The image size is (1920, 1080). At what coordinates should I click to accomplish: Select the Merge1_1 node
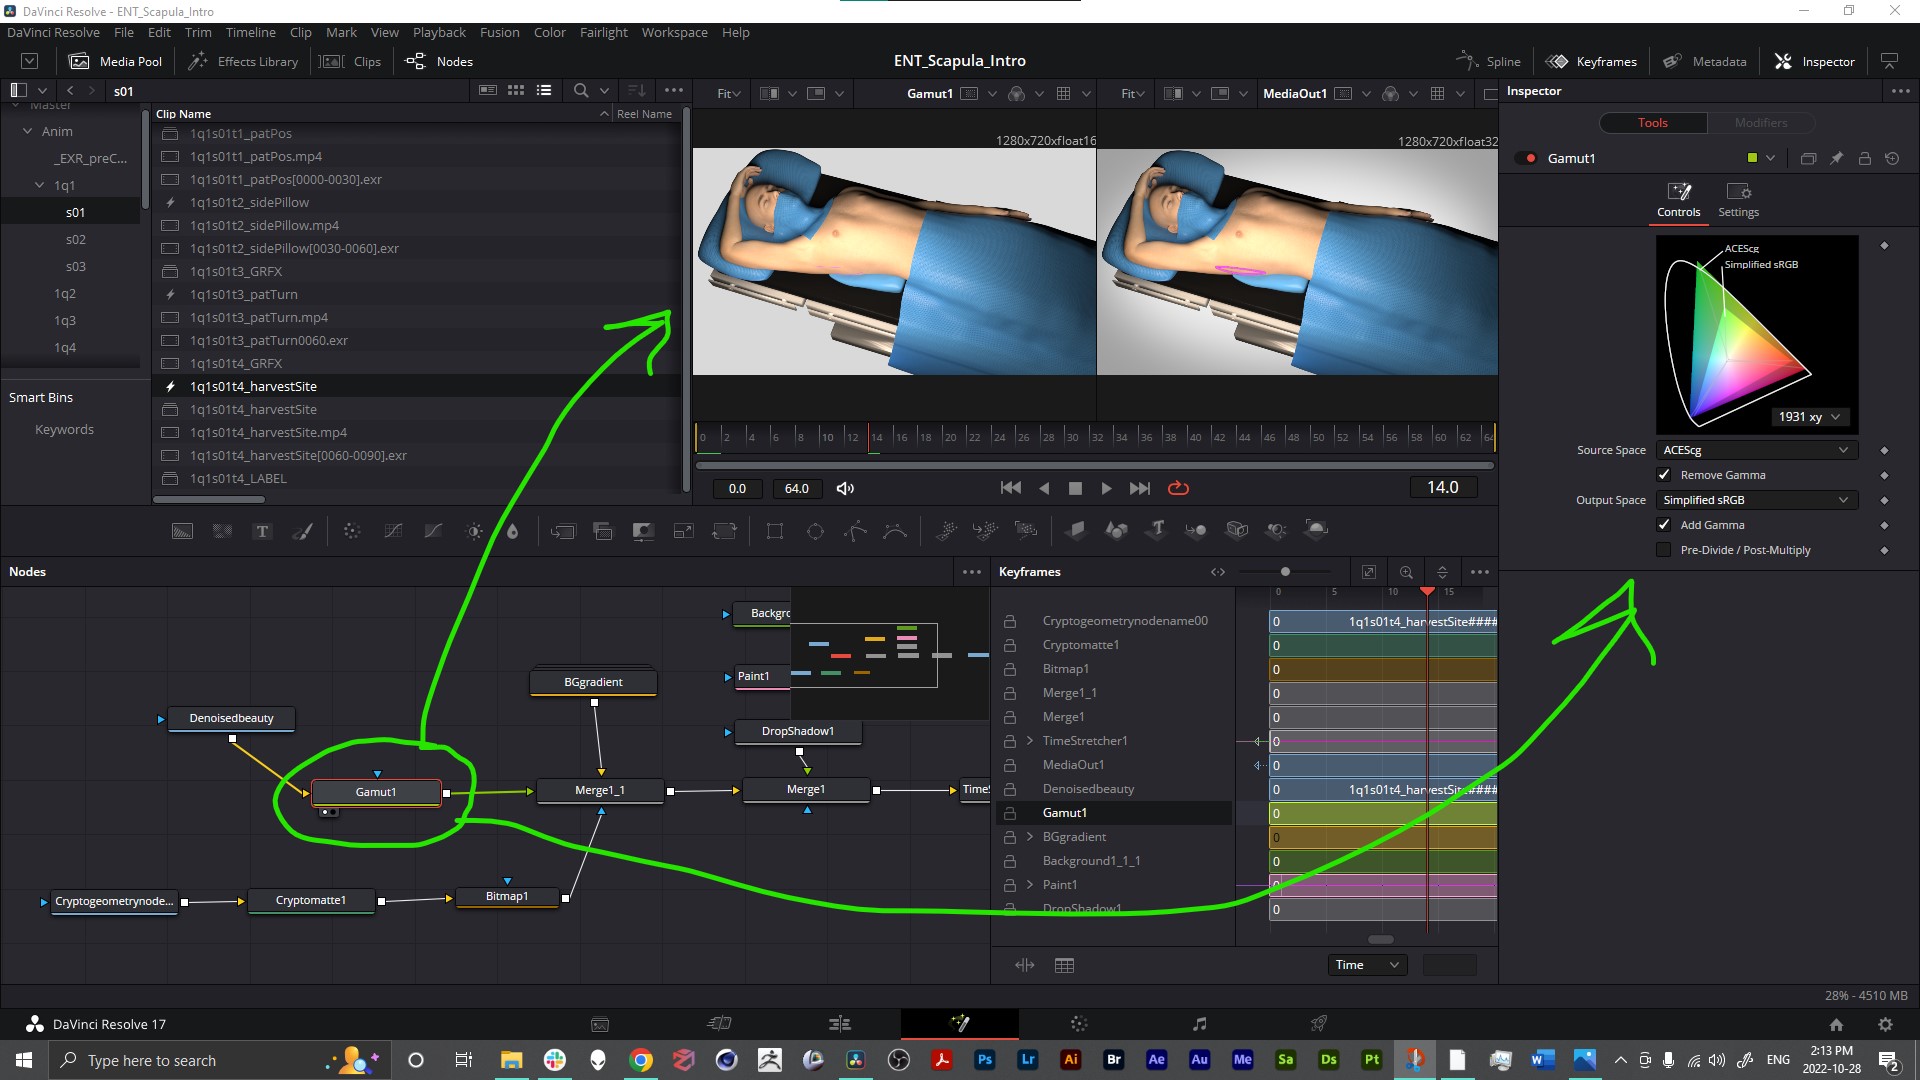pyautogui.click(x=600, y=790)
